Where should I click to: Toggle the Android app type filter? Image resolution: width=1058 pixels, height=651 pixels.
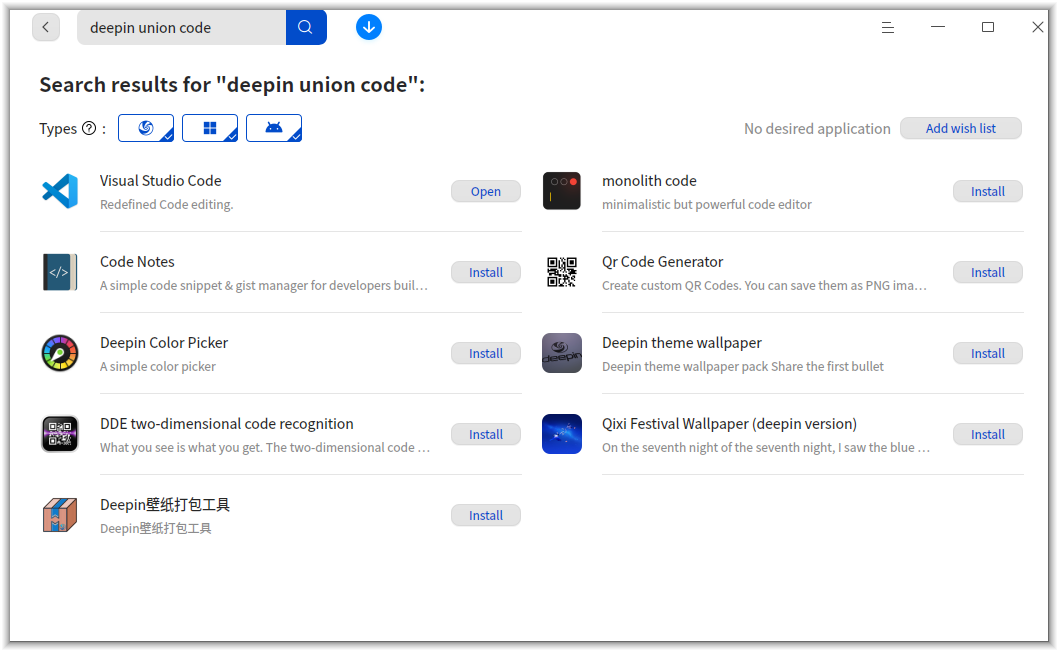274,128
